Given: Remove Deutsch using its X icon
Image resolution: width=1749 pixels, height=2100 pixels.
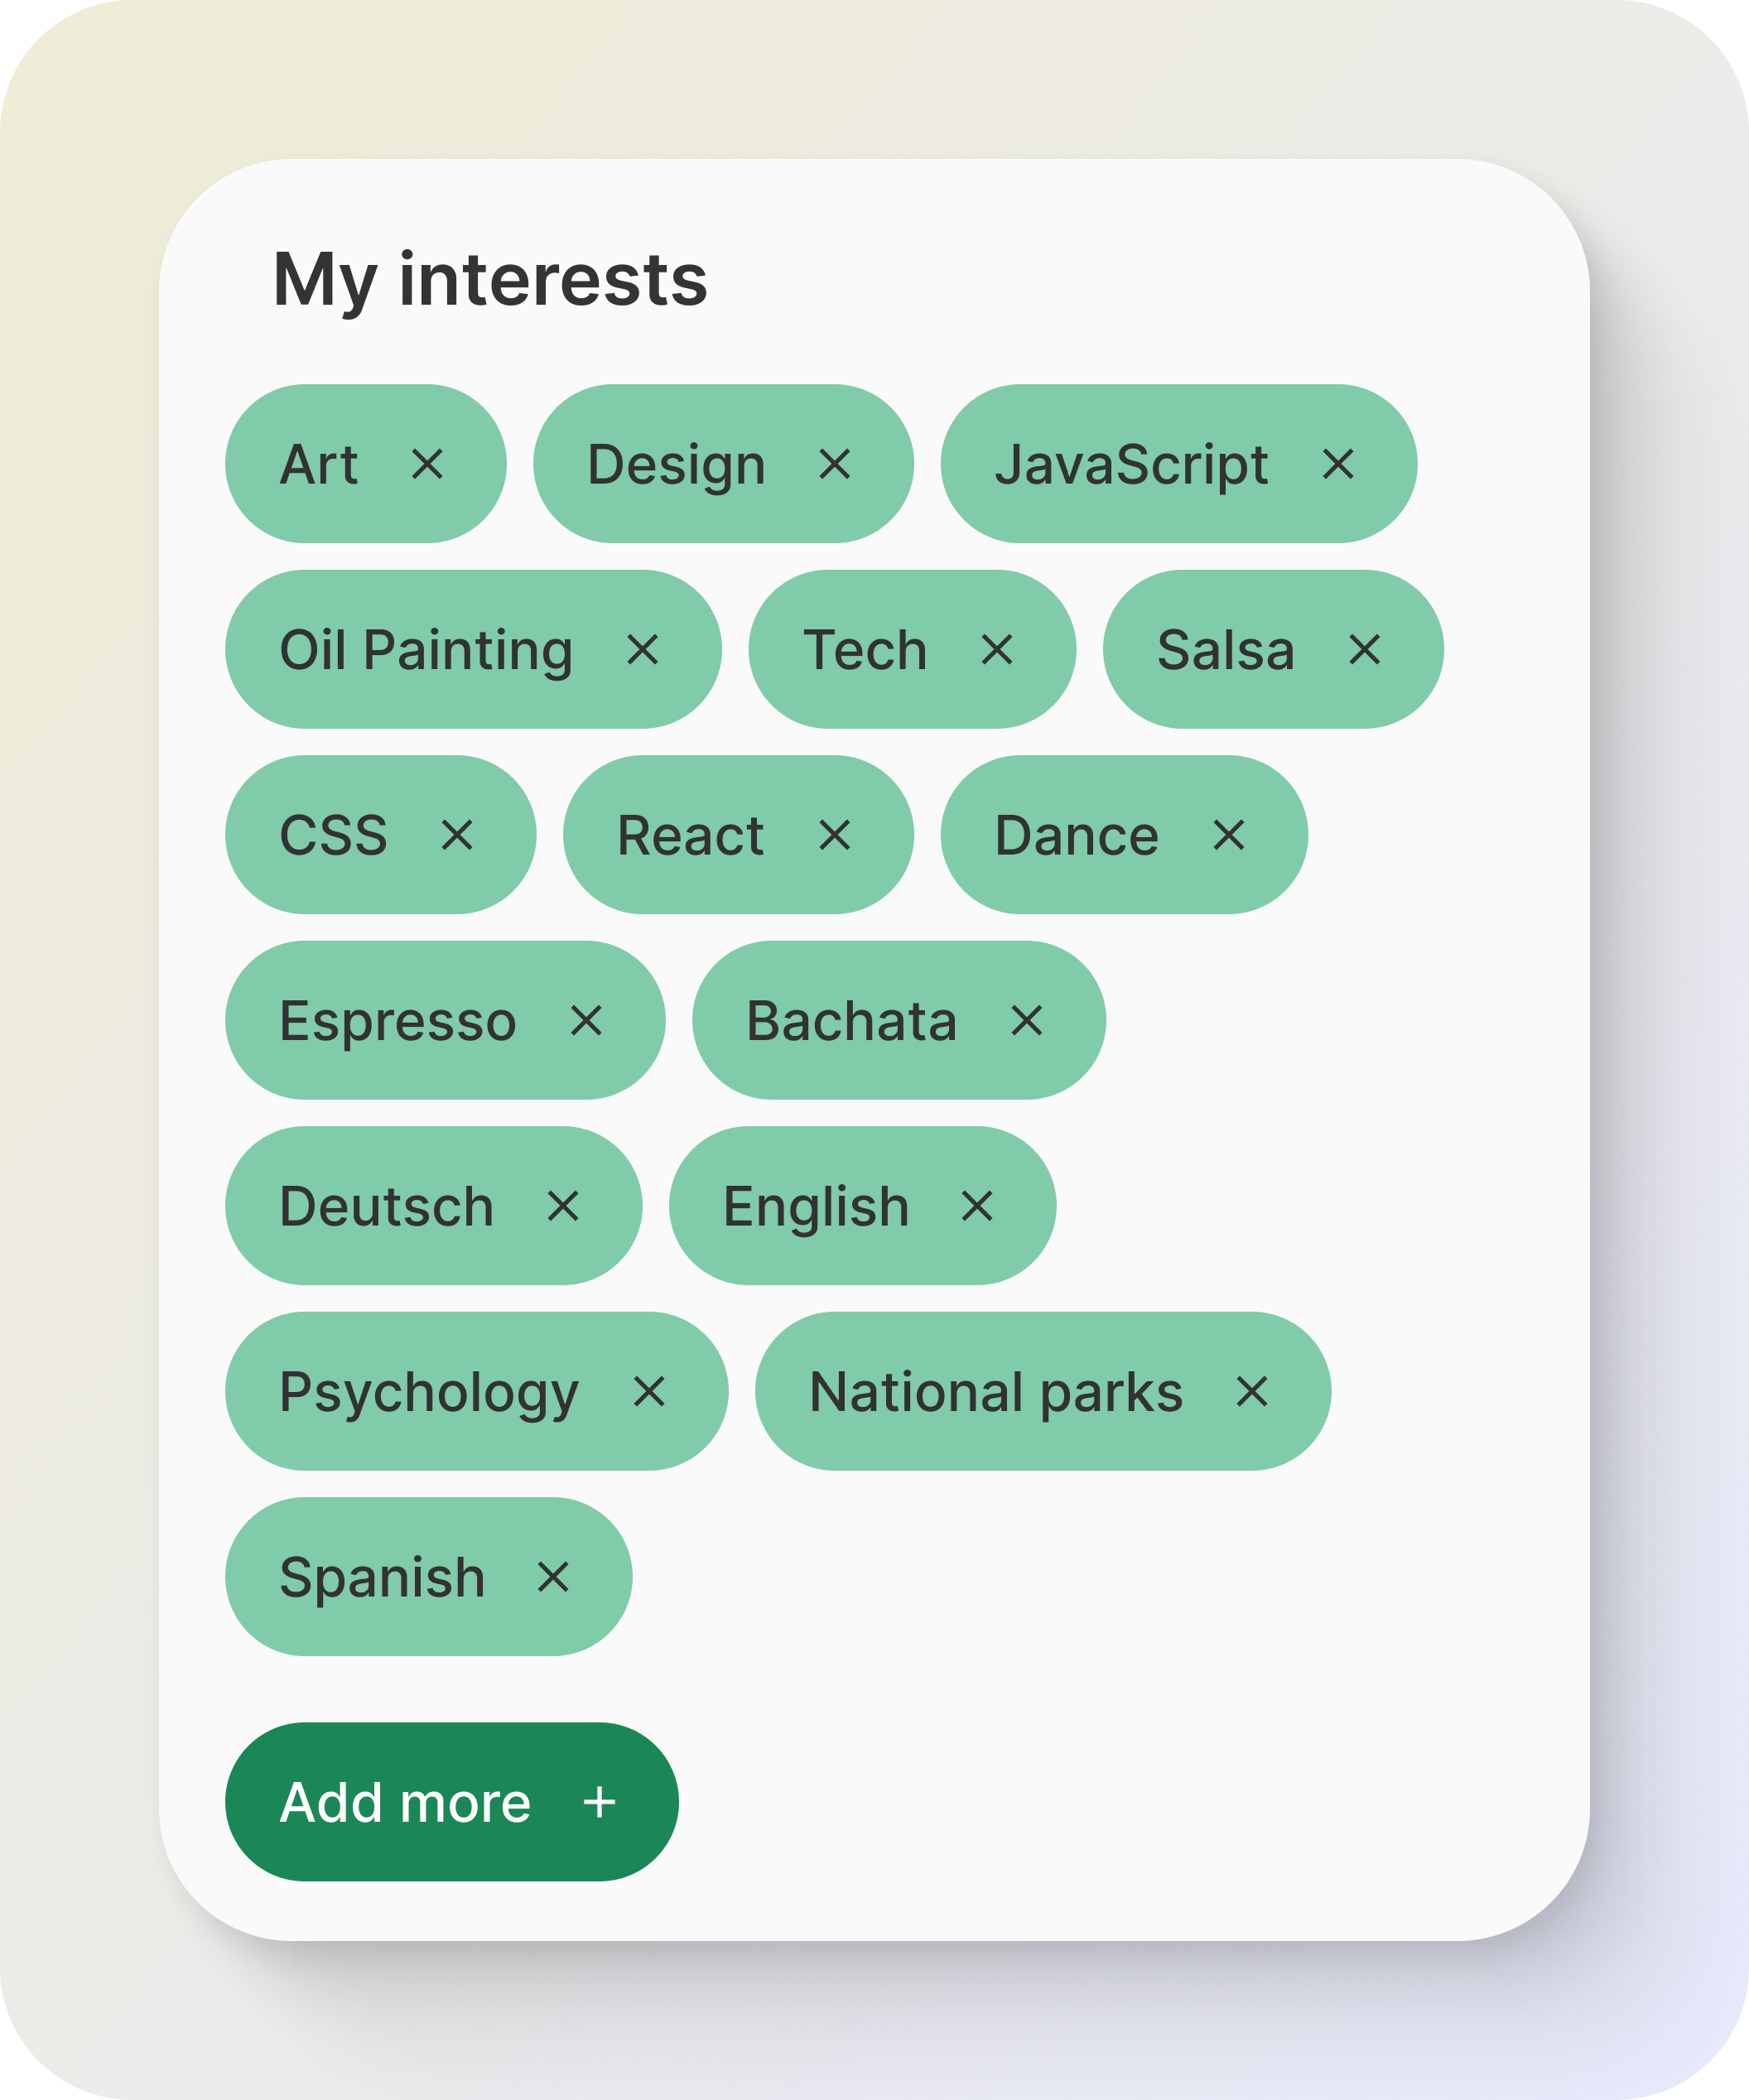Looking at the screenshot, I should point(563,1206).
